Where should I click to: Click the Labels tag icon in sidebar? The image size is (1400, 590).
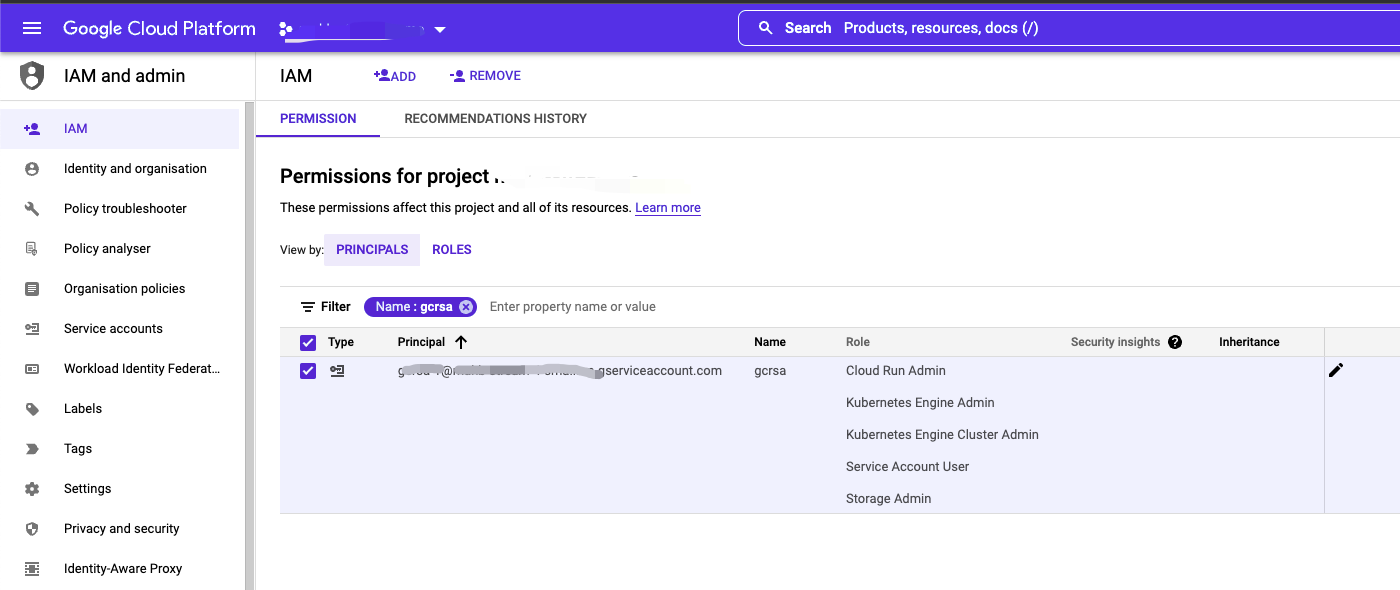(31, 408)
